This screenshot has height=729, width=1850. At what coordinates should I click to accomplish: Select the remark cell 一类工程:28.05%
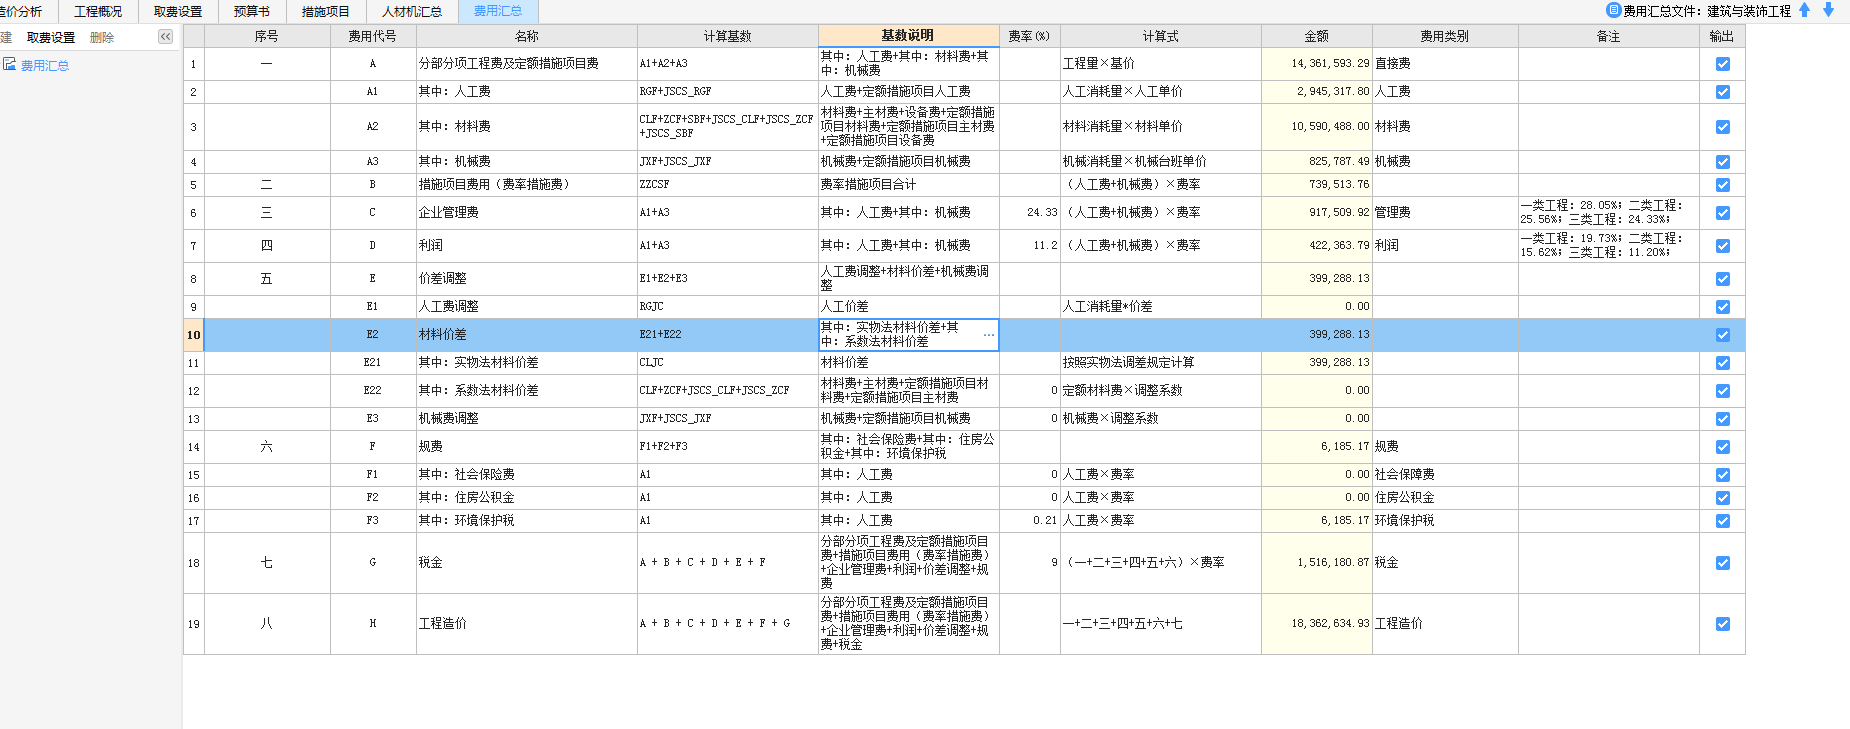1608,213
